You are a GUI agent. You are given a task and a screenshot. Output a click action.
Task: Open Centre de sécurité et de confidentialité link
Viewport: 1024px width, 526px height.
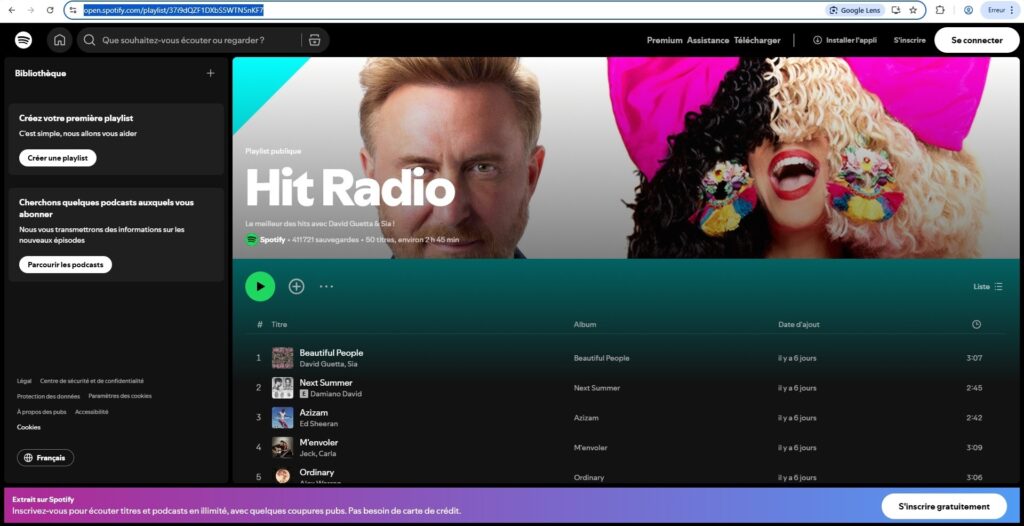[92, 381]
